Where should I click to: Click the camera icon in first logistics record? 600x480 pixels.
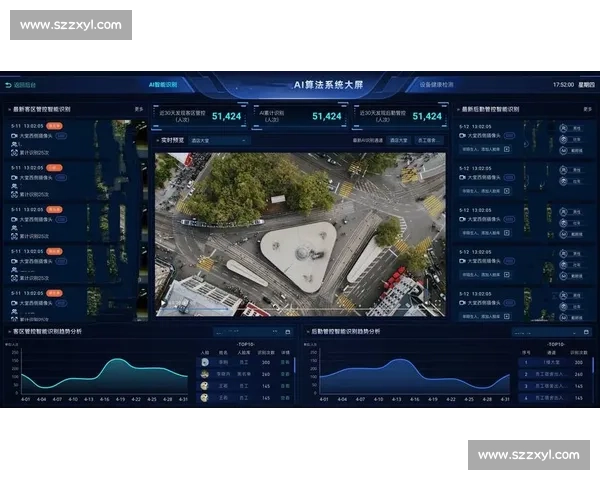pos(462,136)
